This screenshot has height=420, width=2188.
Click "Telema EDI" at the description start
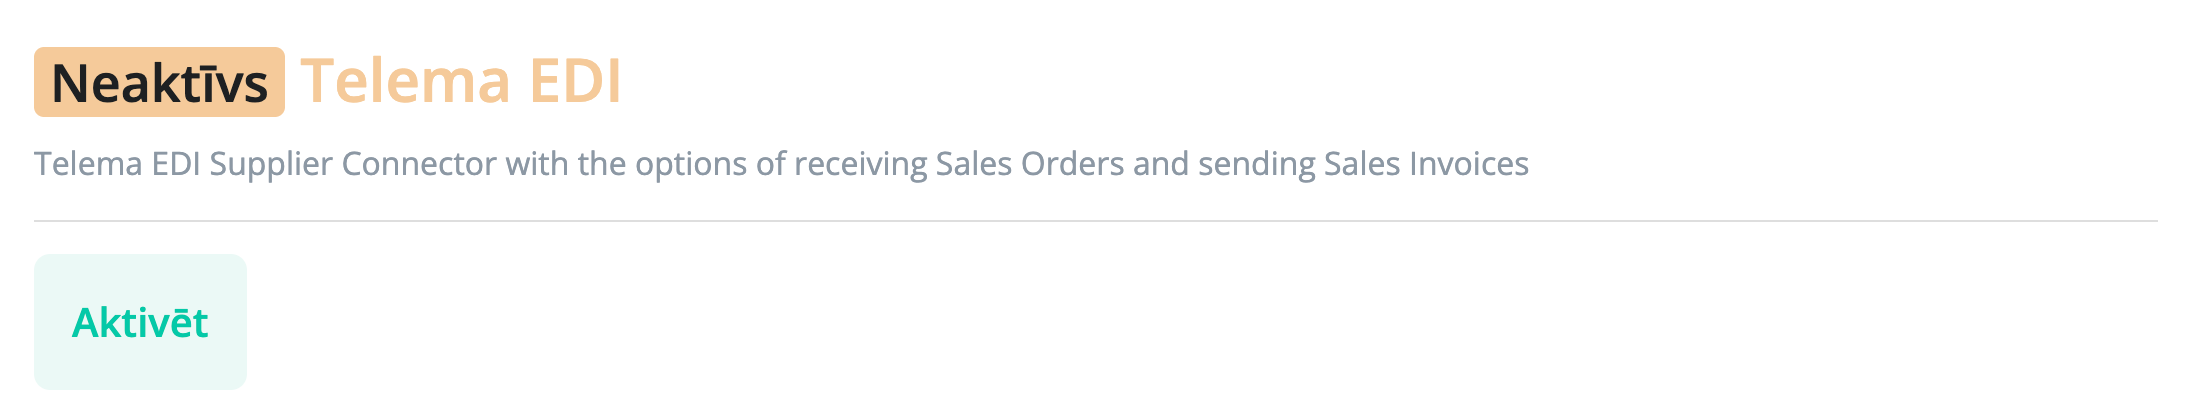pos(117,164)
